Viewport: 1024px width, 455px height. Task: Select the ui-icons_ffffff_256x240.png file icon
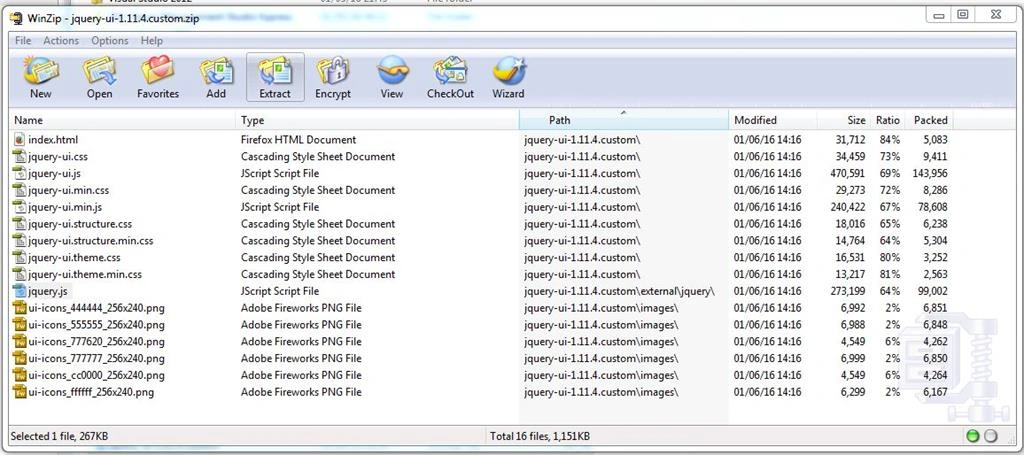[x=19, y=392]
